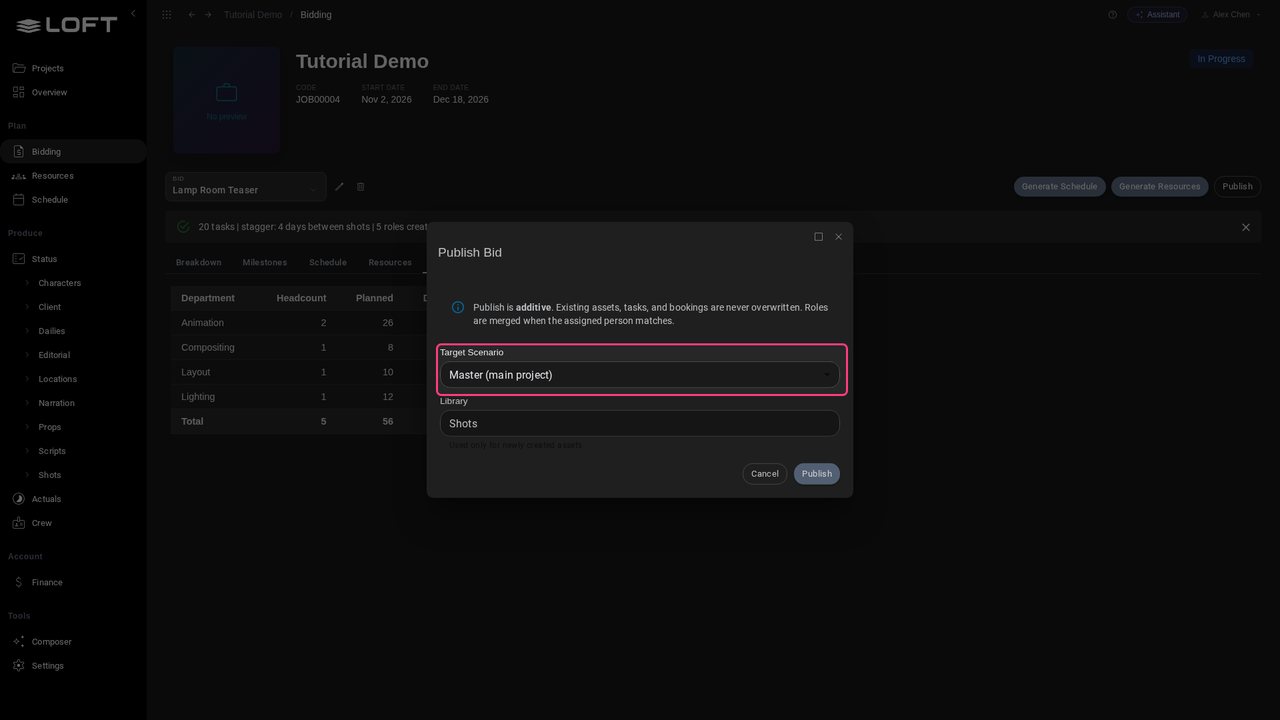
Task: Cancel the Publish Bid dialog
Action: coord(765,474)
